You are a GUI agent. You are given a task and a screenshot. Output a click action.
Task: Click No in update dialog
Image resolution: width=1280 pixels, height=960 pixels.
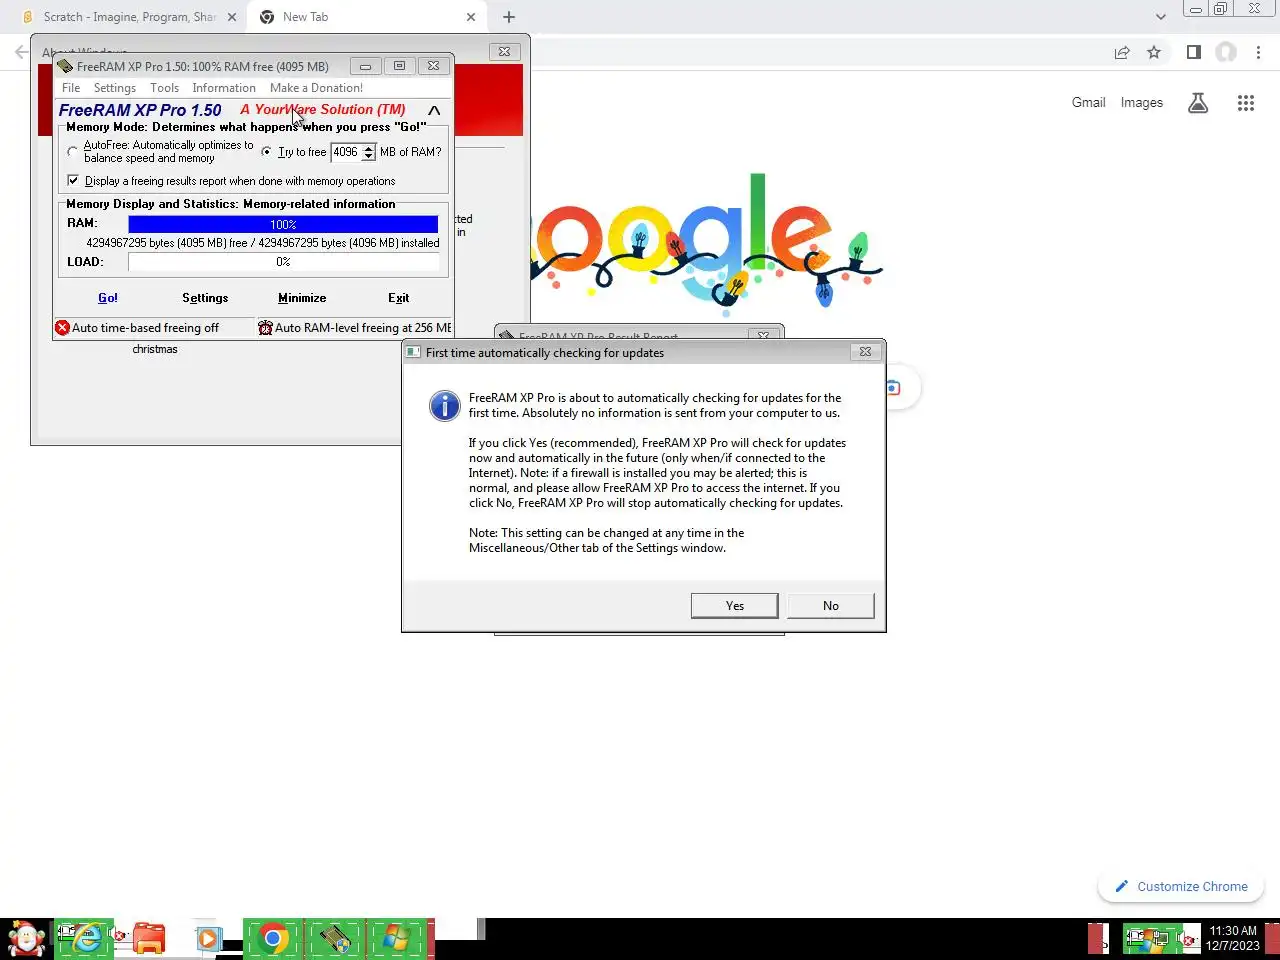(x=831, y=606)
